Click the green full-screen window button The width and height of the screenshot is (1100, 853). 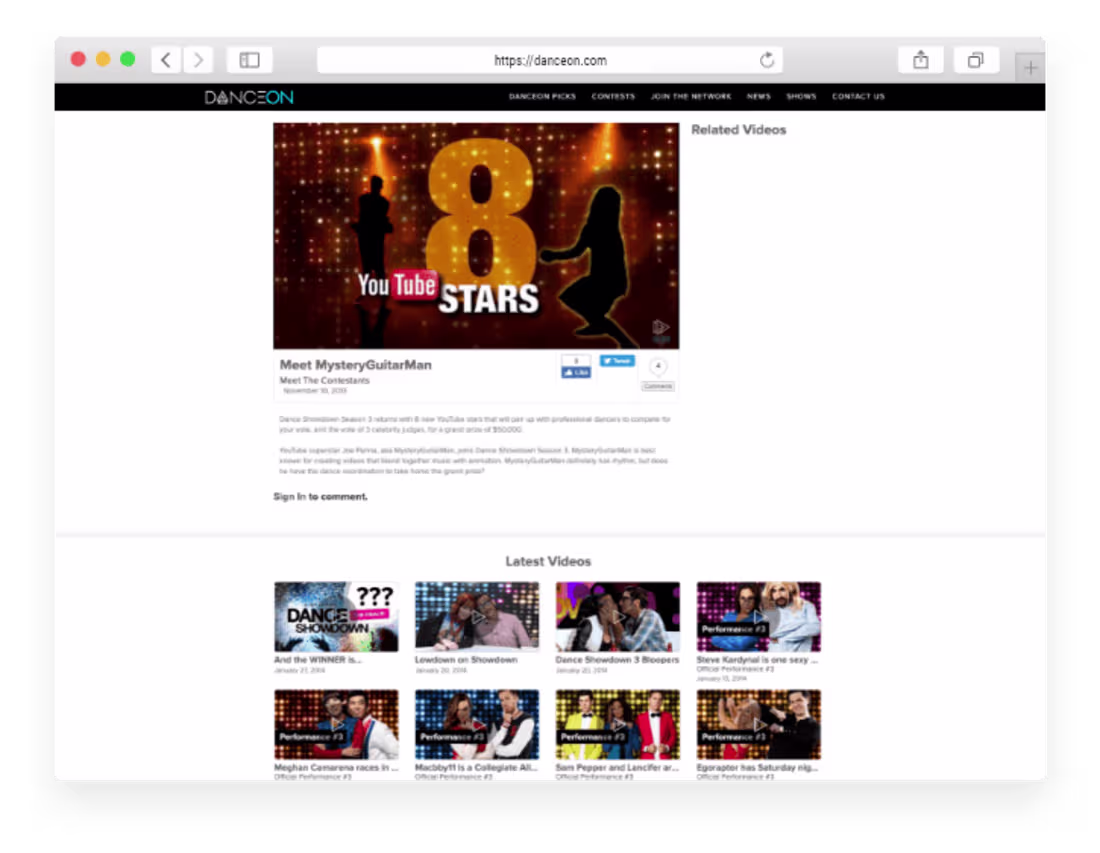pos(128,60)
